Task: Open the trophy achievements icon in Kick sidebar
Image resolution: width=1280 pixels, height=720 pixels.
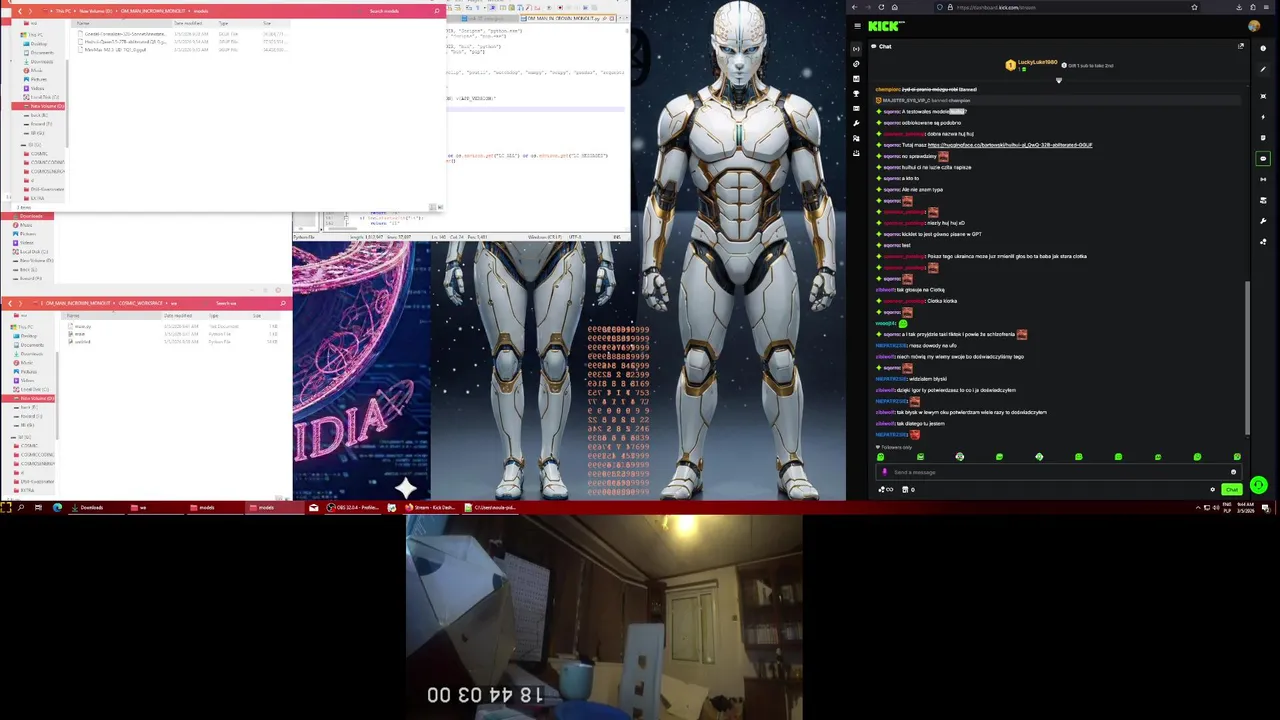Action: coord(856,93)
